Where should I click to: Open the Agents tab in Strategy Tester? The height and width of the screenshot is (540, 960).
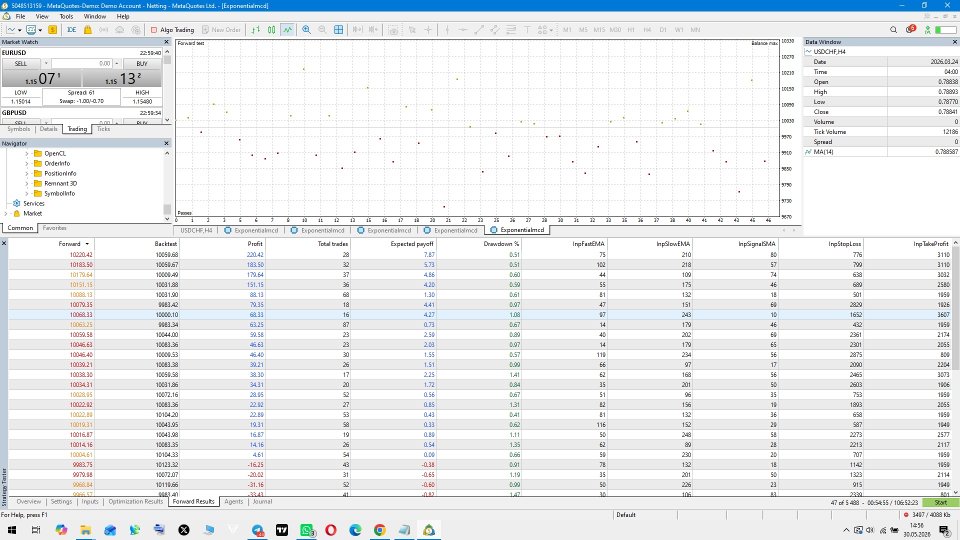click(x=233, y=501)
